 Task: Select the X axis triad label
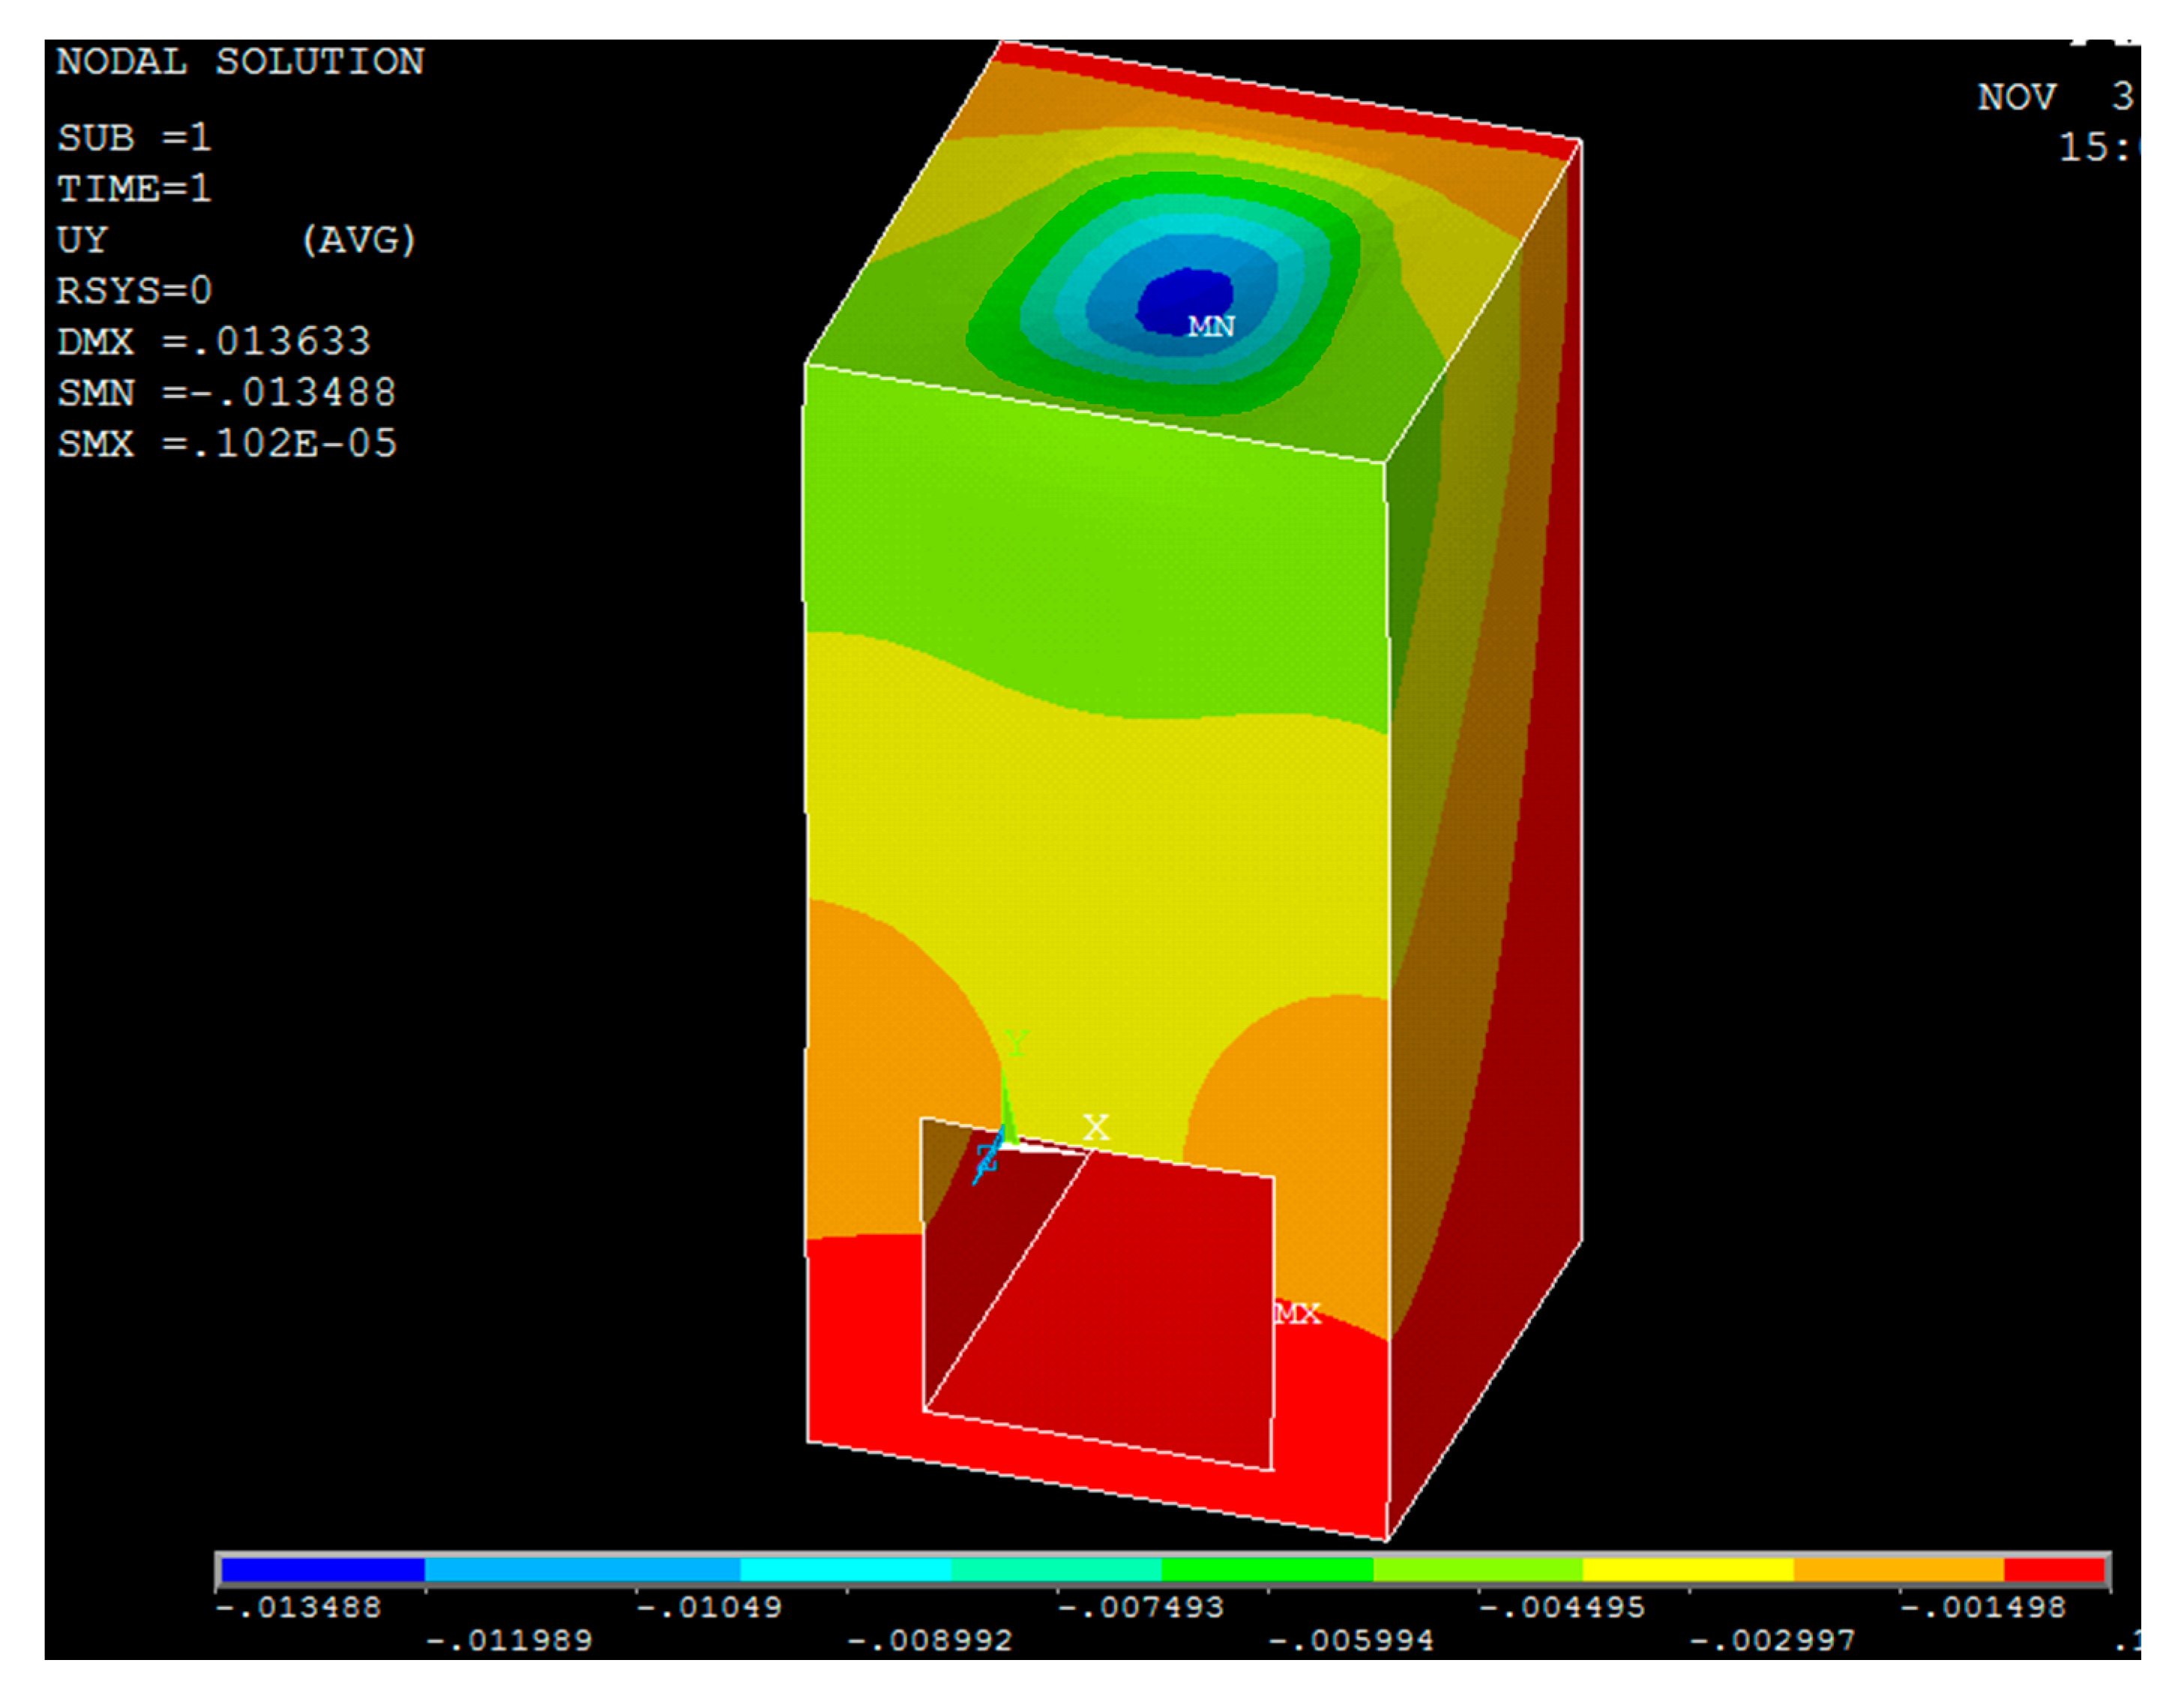(1096, 1127)
